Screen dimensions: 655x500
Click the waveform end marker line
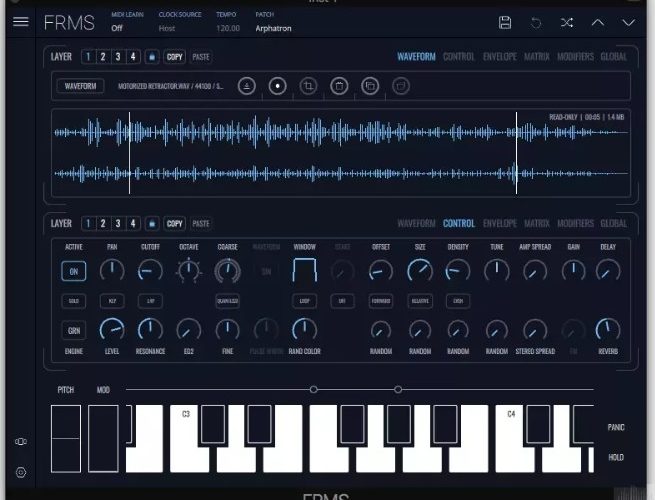pos(516,153)
